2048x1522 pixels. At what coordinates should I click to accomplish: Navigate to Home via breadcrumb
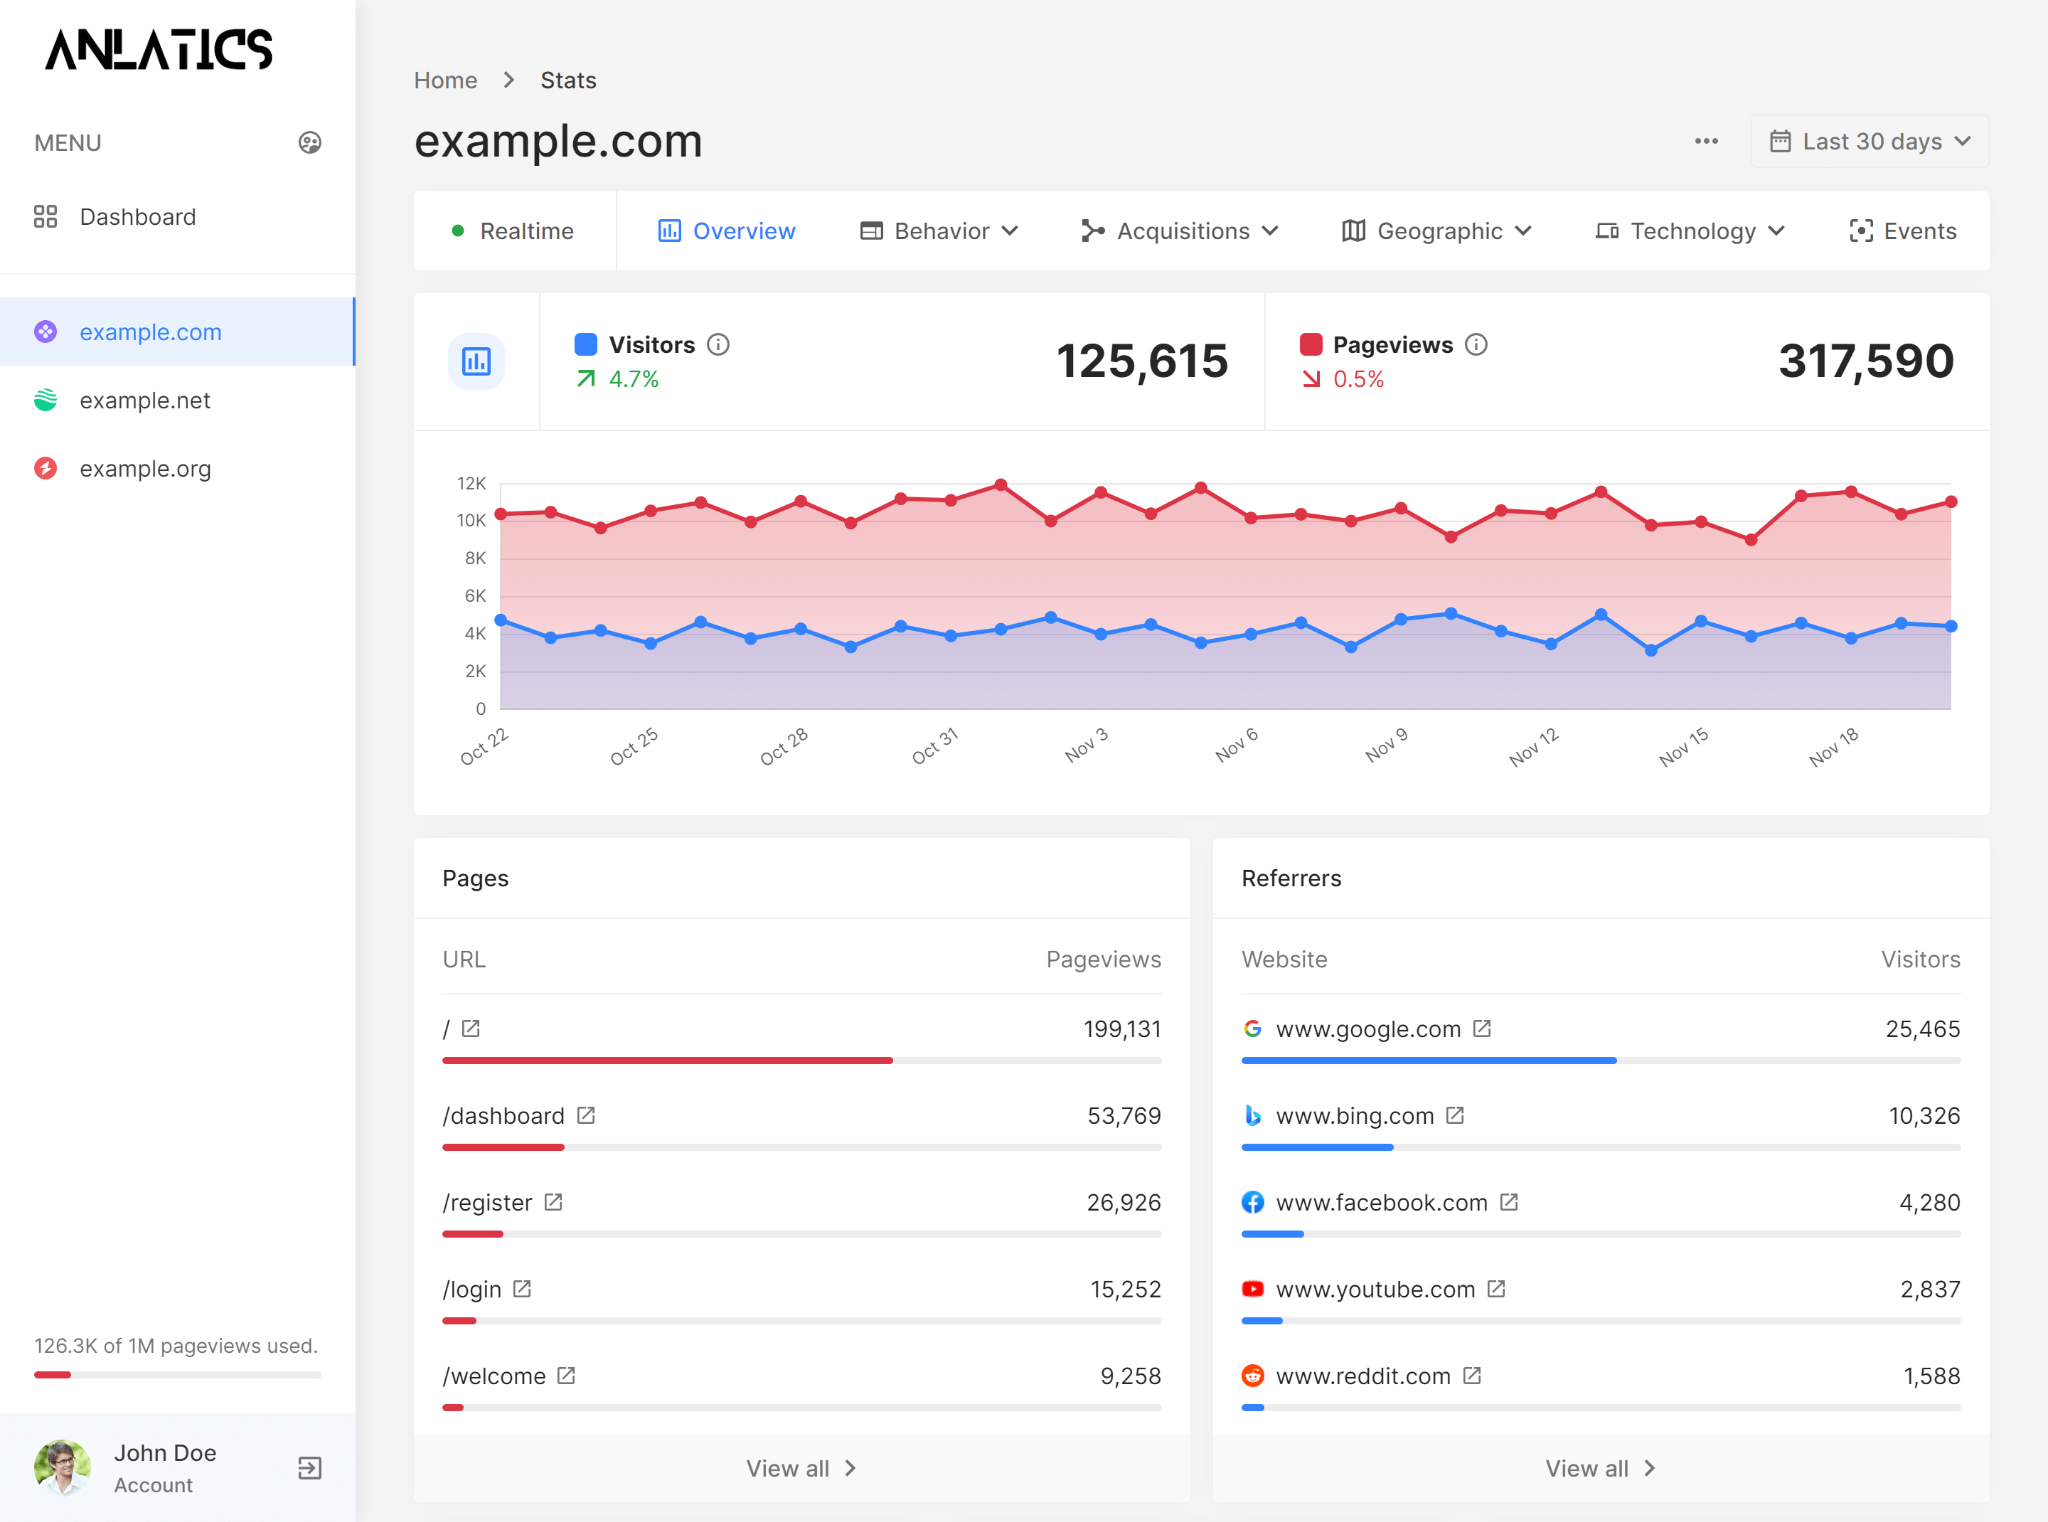[x=445, y=80]
